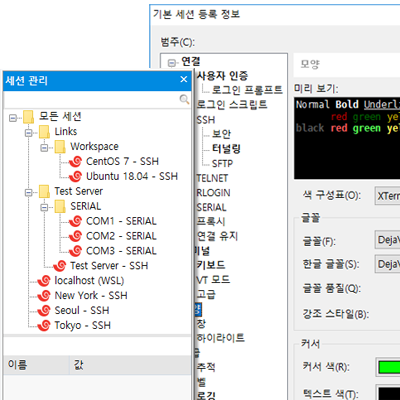The height and width of the screenshot is (400, 400).
Task: Select 연결 유지 in category tree
Action: click(217, 236)
